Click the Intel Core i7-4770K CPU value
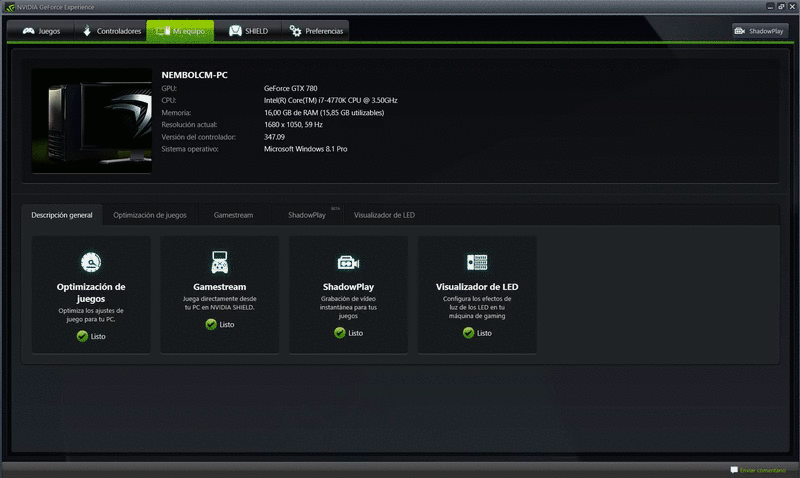The height and width of the screenshot is (478, 800). tap(331, 100)
